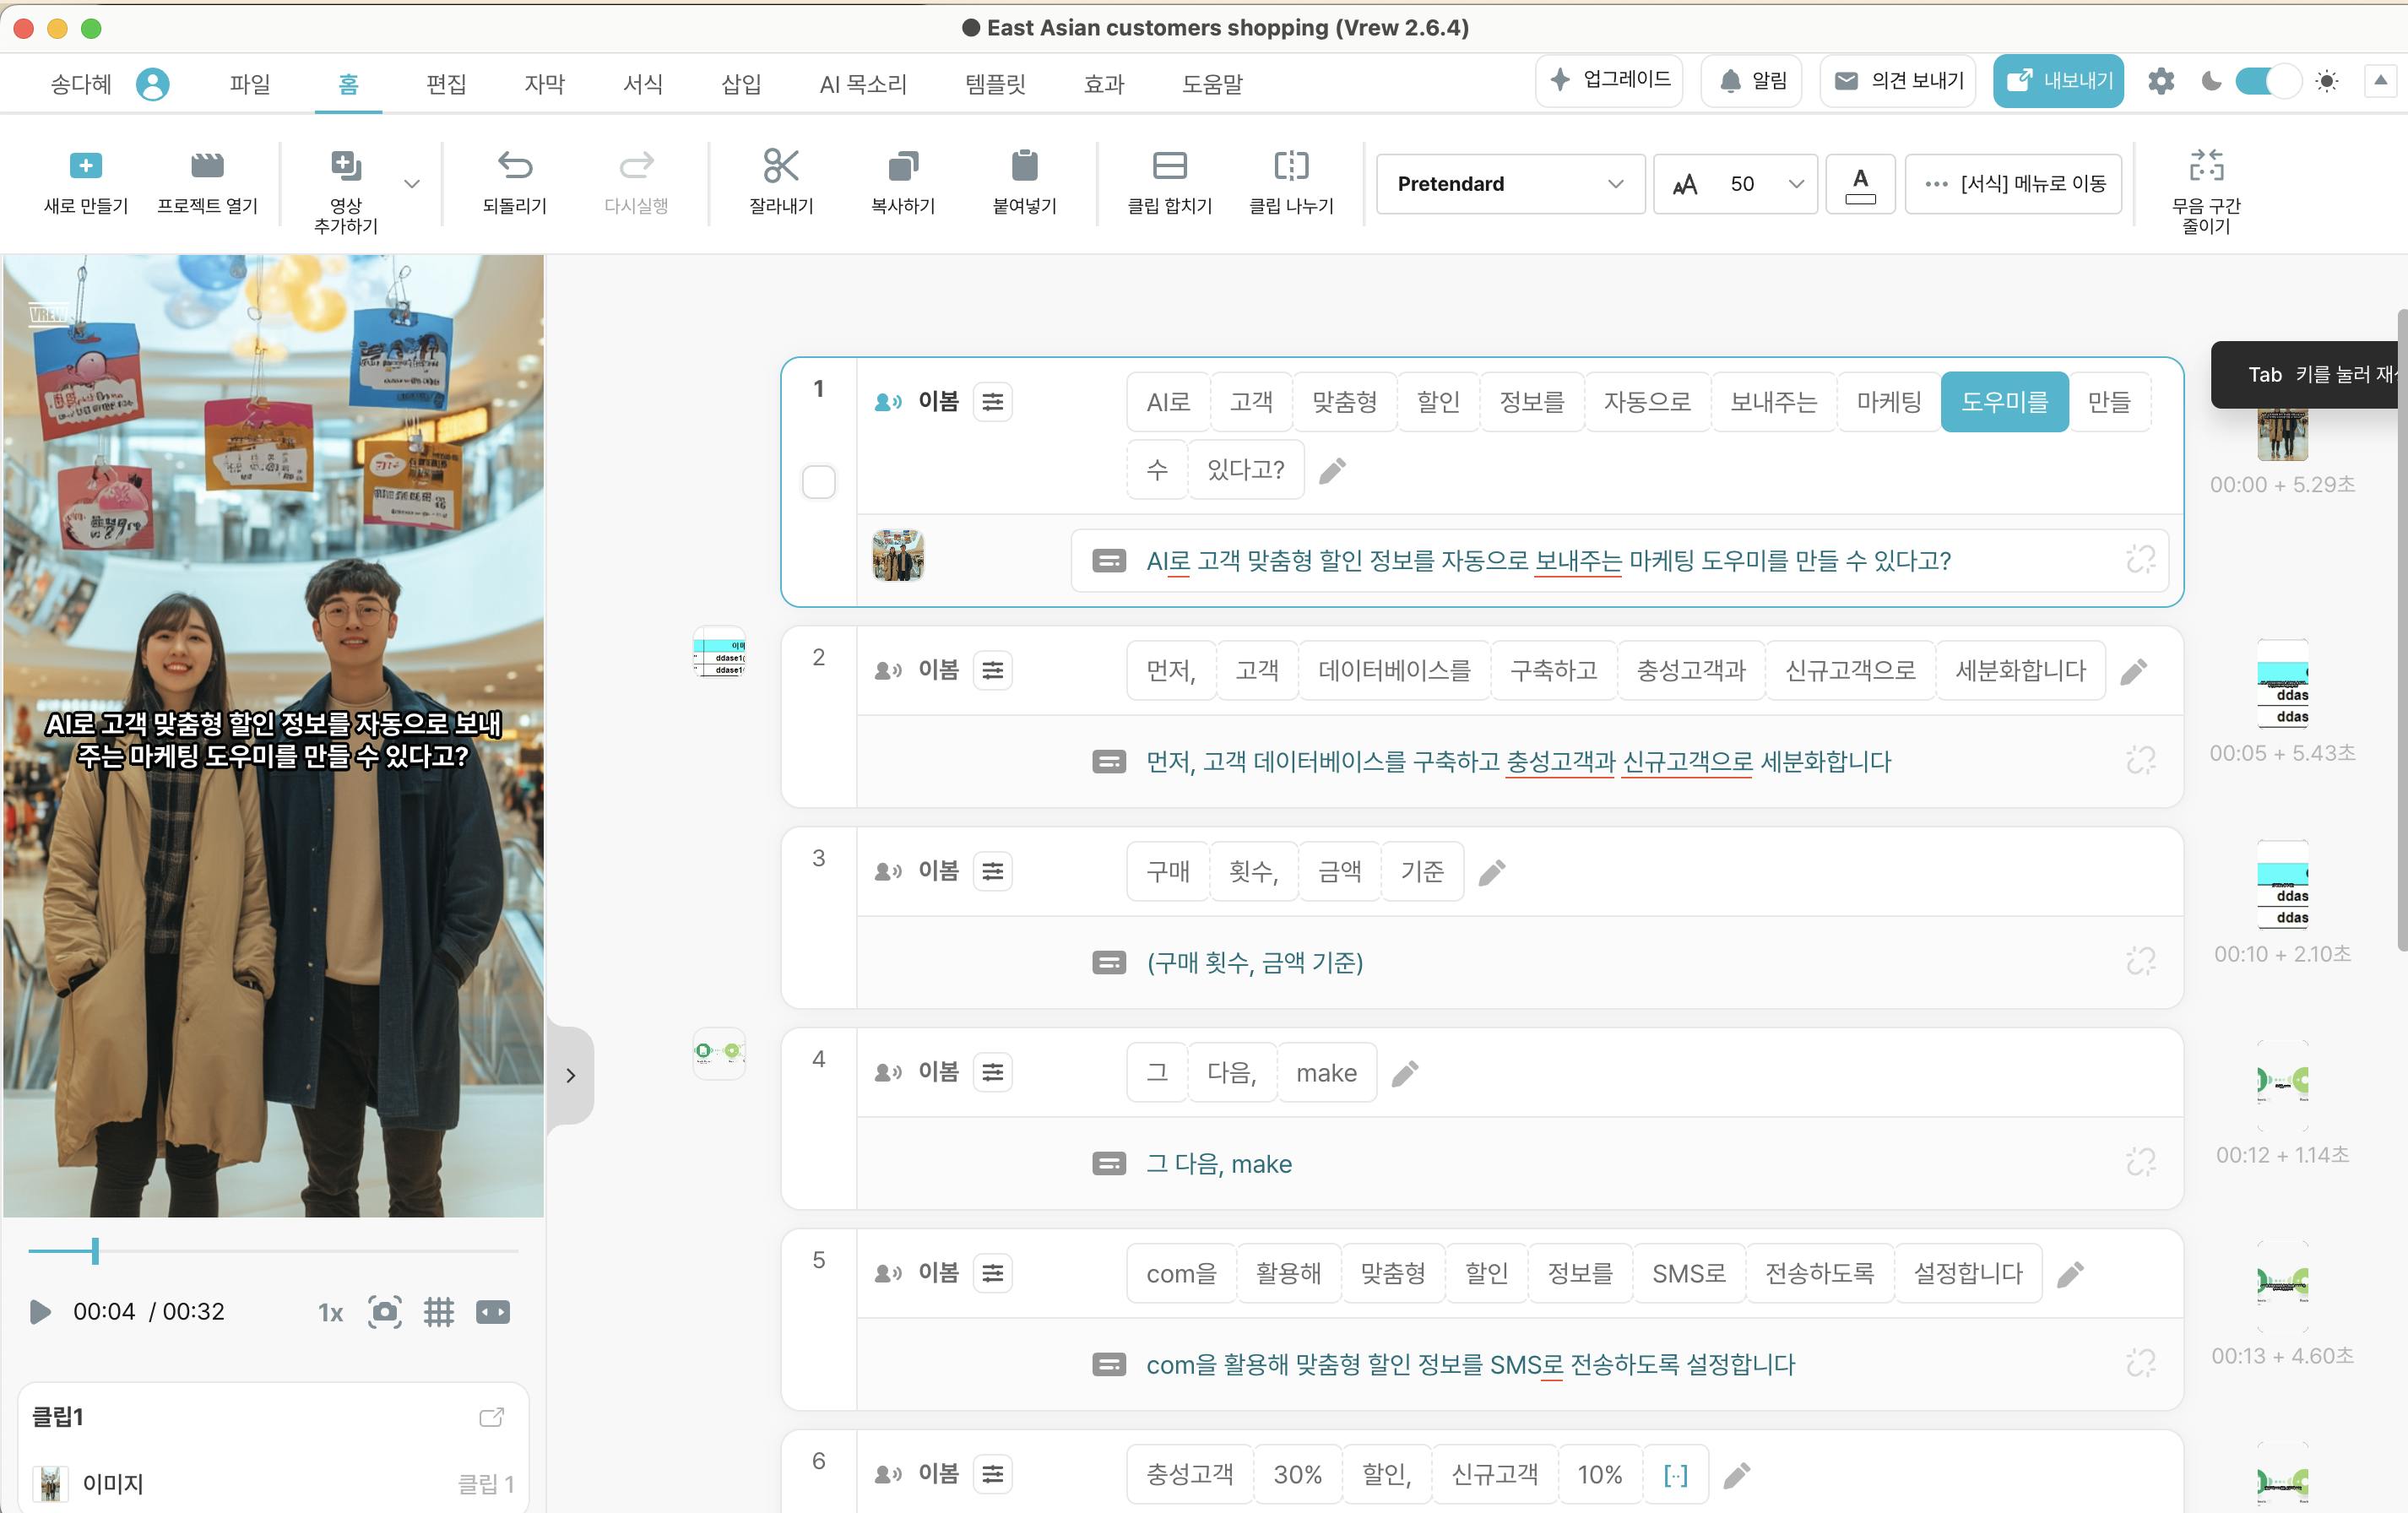2408x1513 pixels.
Task: Check the checkbox on clip 1
Action: click(x=818, y=482)
